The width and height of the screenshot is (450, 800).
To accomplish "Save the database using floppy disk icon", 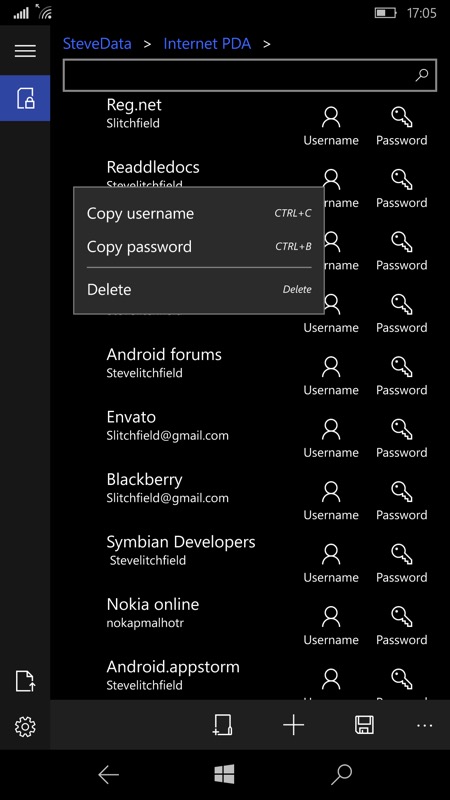I will [364, 725].
